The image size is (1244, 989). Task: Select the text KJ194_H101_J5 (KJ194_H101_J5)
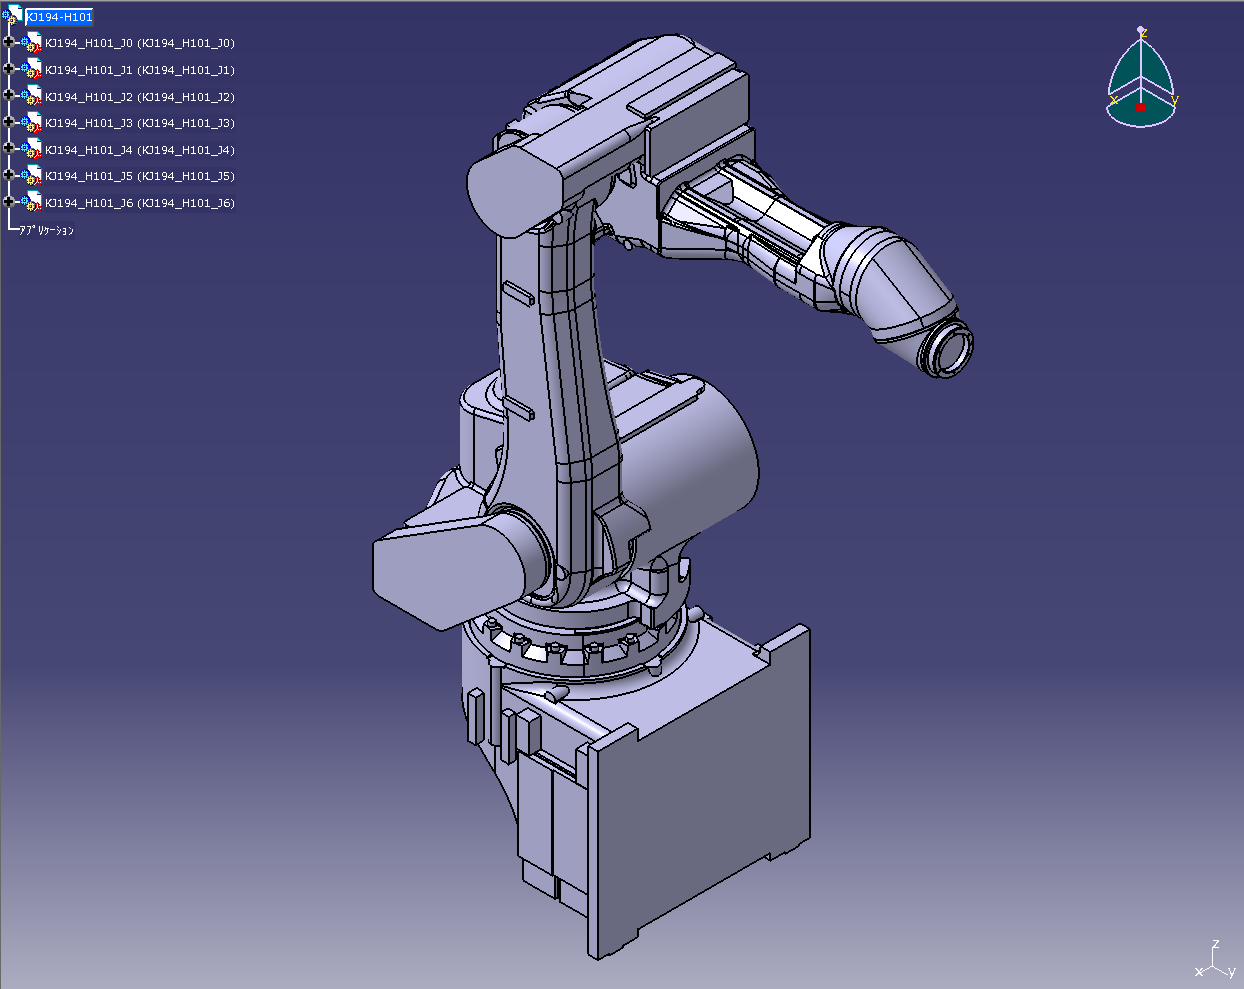(140, 176)
